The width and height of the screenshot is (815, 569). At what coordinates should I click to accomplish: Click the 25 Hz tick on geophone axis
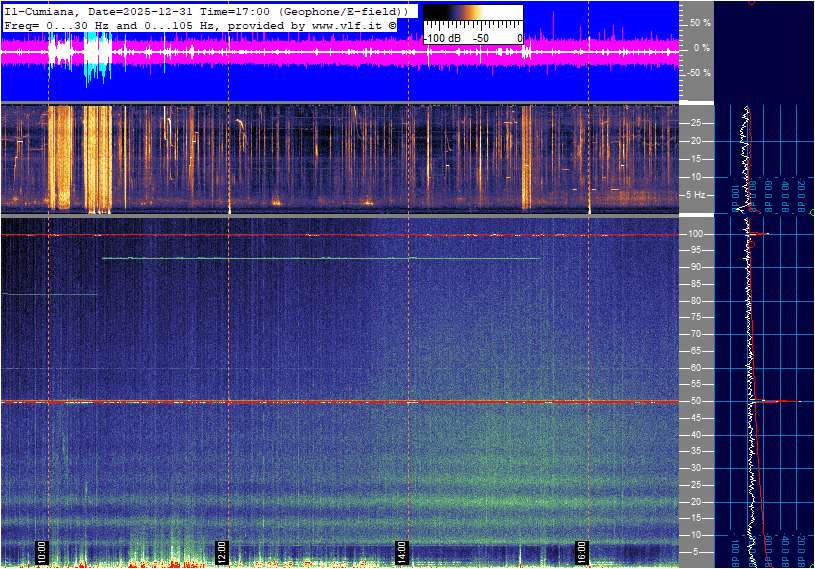pos(697,123)
